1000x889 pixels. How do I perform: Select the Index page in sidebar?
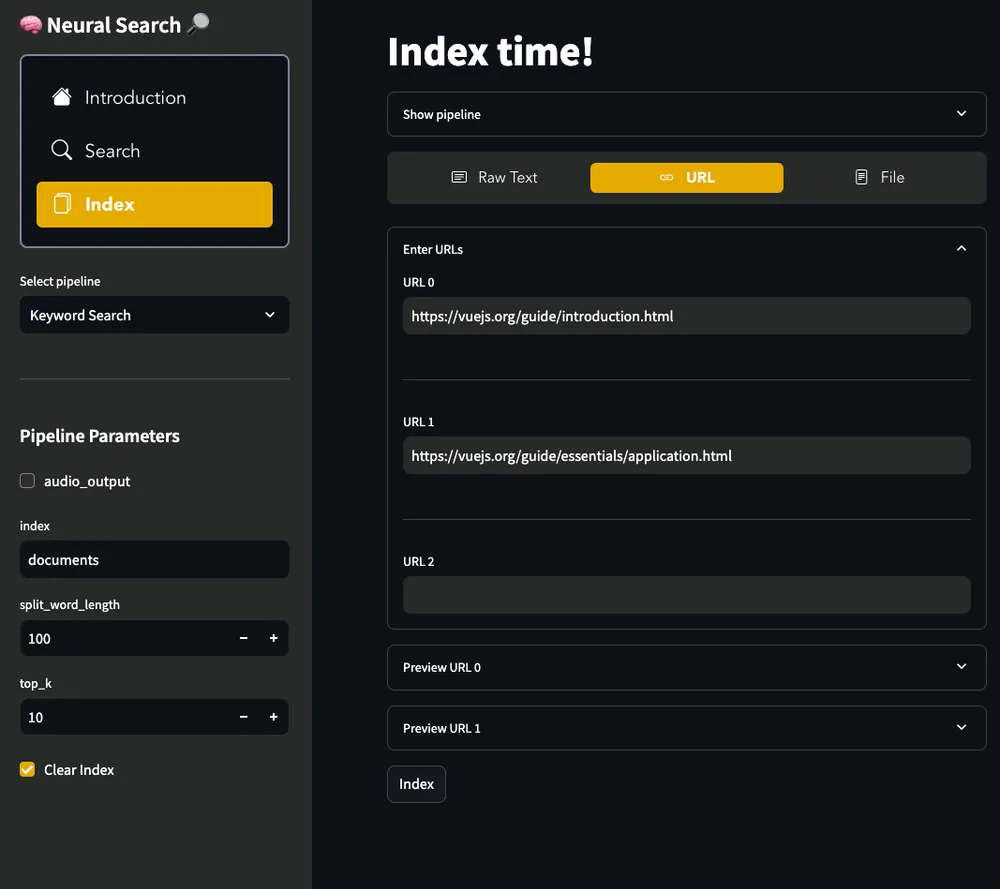coord(154,205)
